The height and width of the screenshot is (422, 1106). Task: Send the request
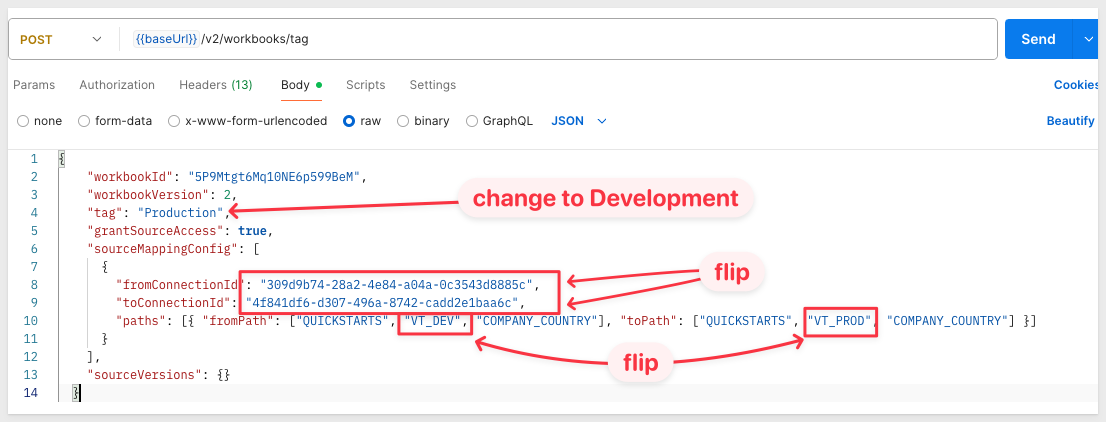point(1038,40)
